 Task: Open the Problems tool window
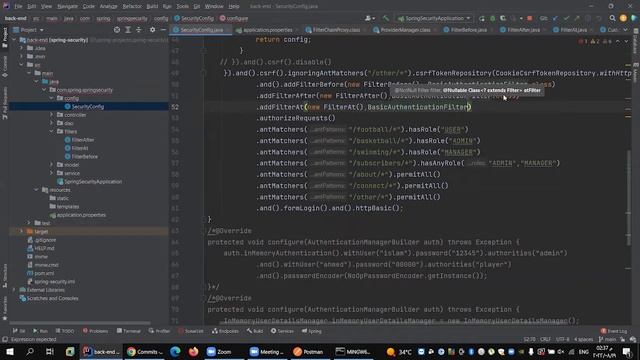pyautogui.click(x=95, y=331)
